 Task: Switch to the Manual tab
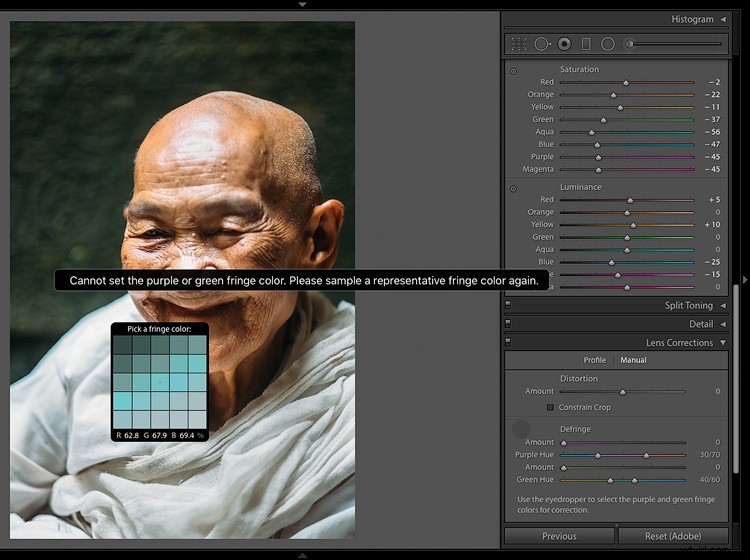[633, 360]
